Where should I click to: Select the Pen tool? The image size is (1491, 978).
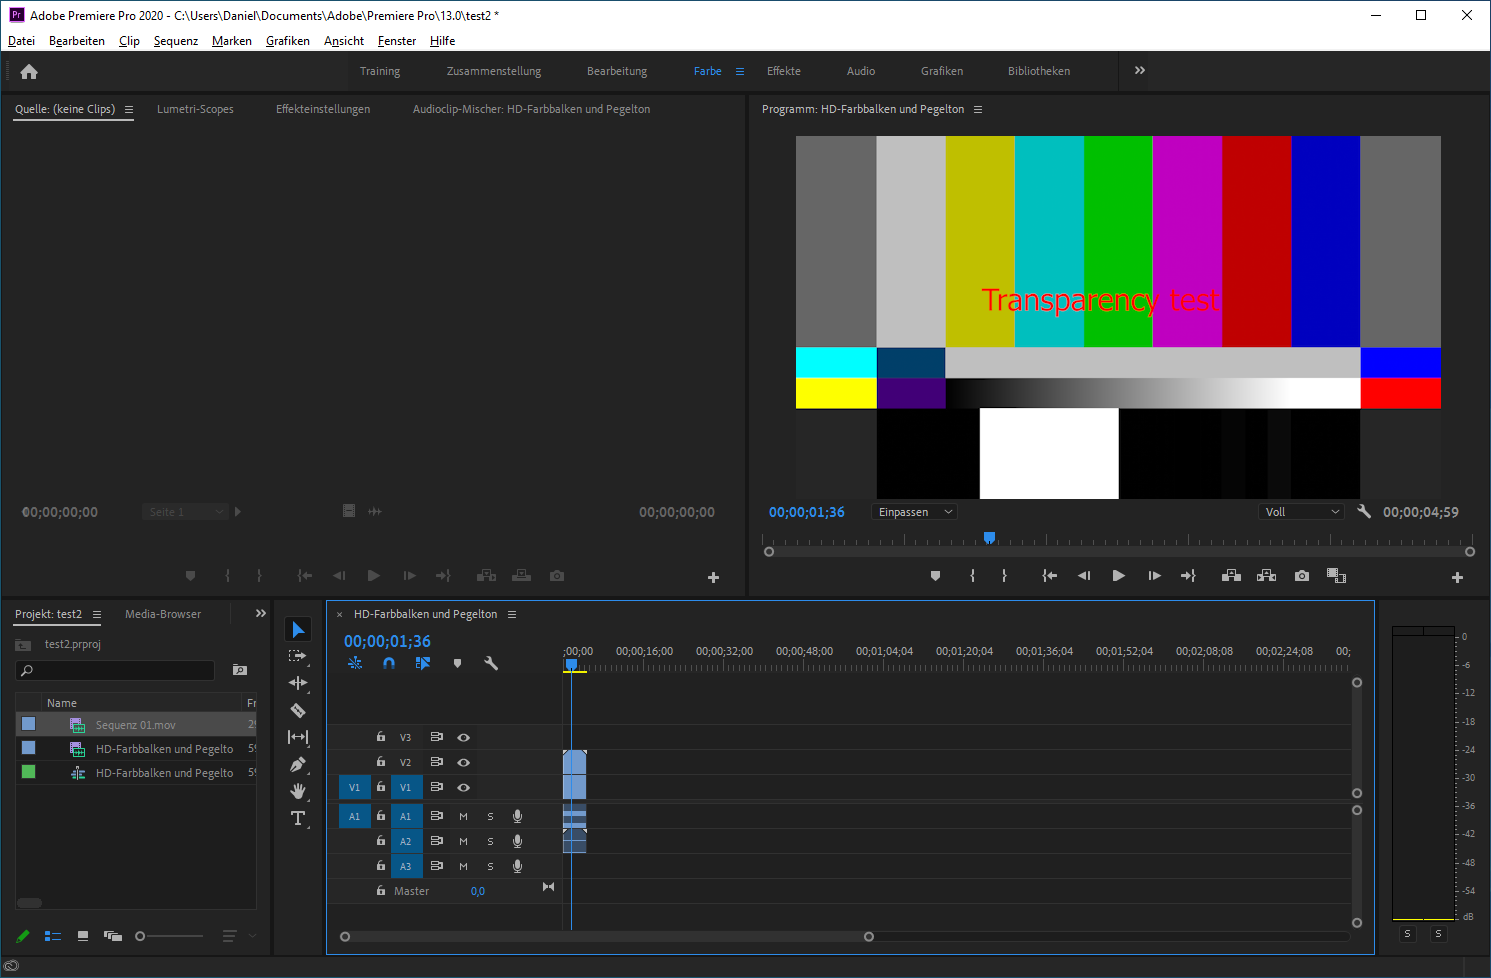point(298,765)
